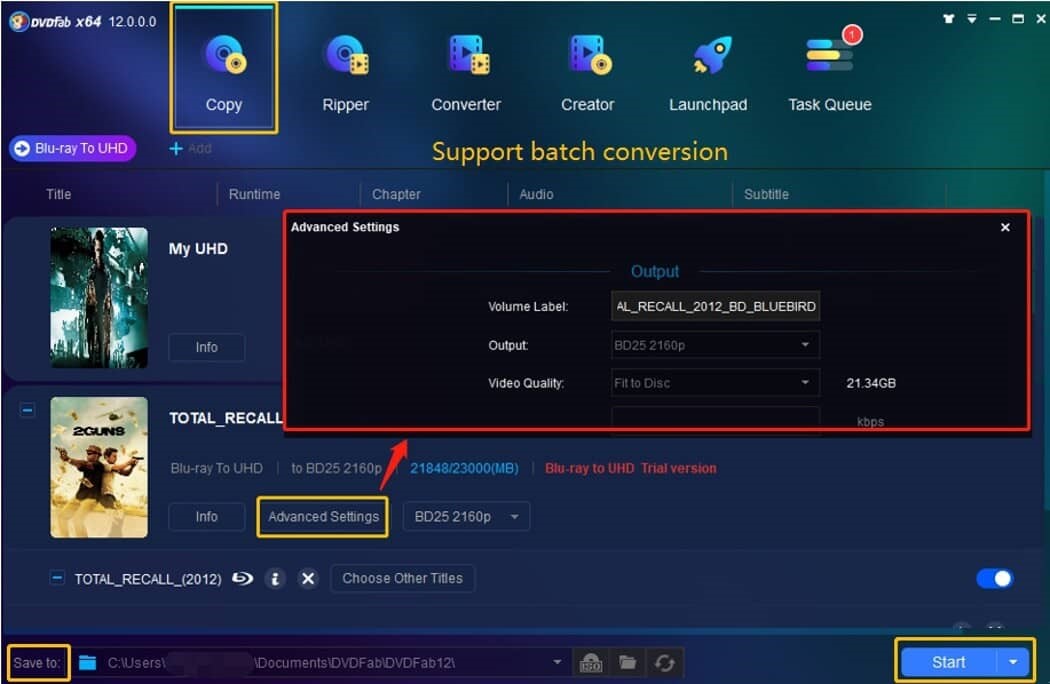Screen dimensions: 1050x684
Task: Open the Ripper module
Action: point(345,65)
